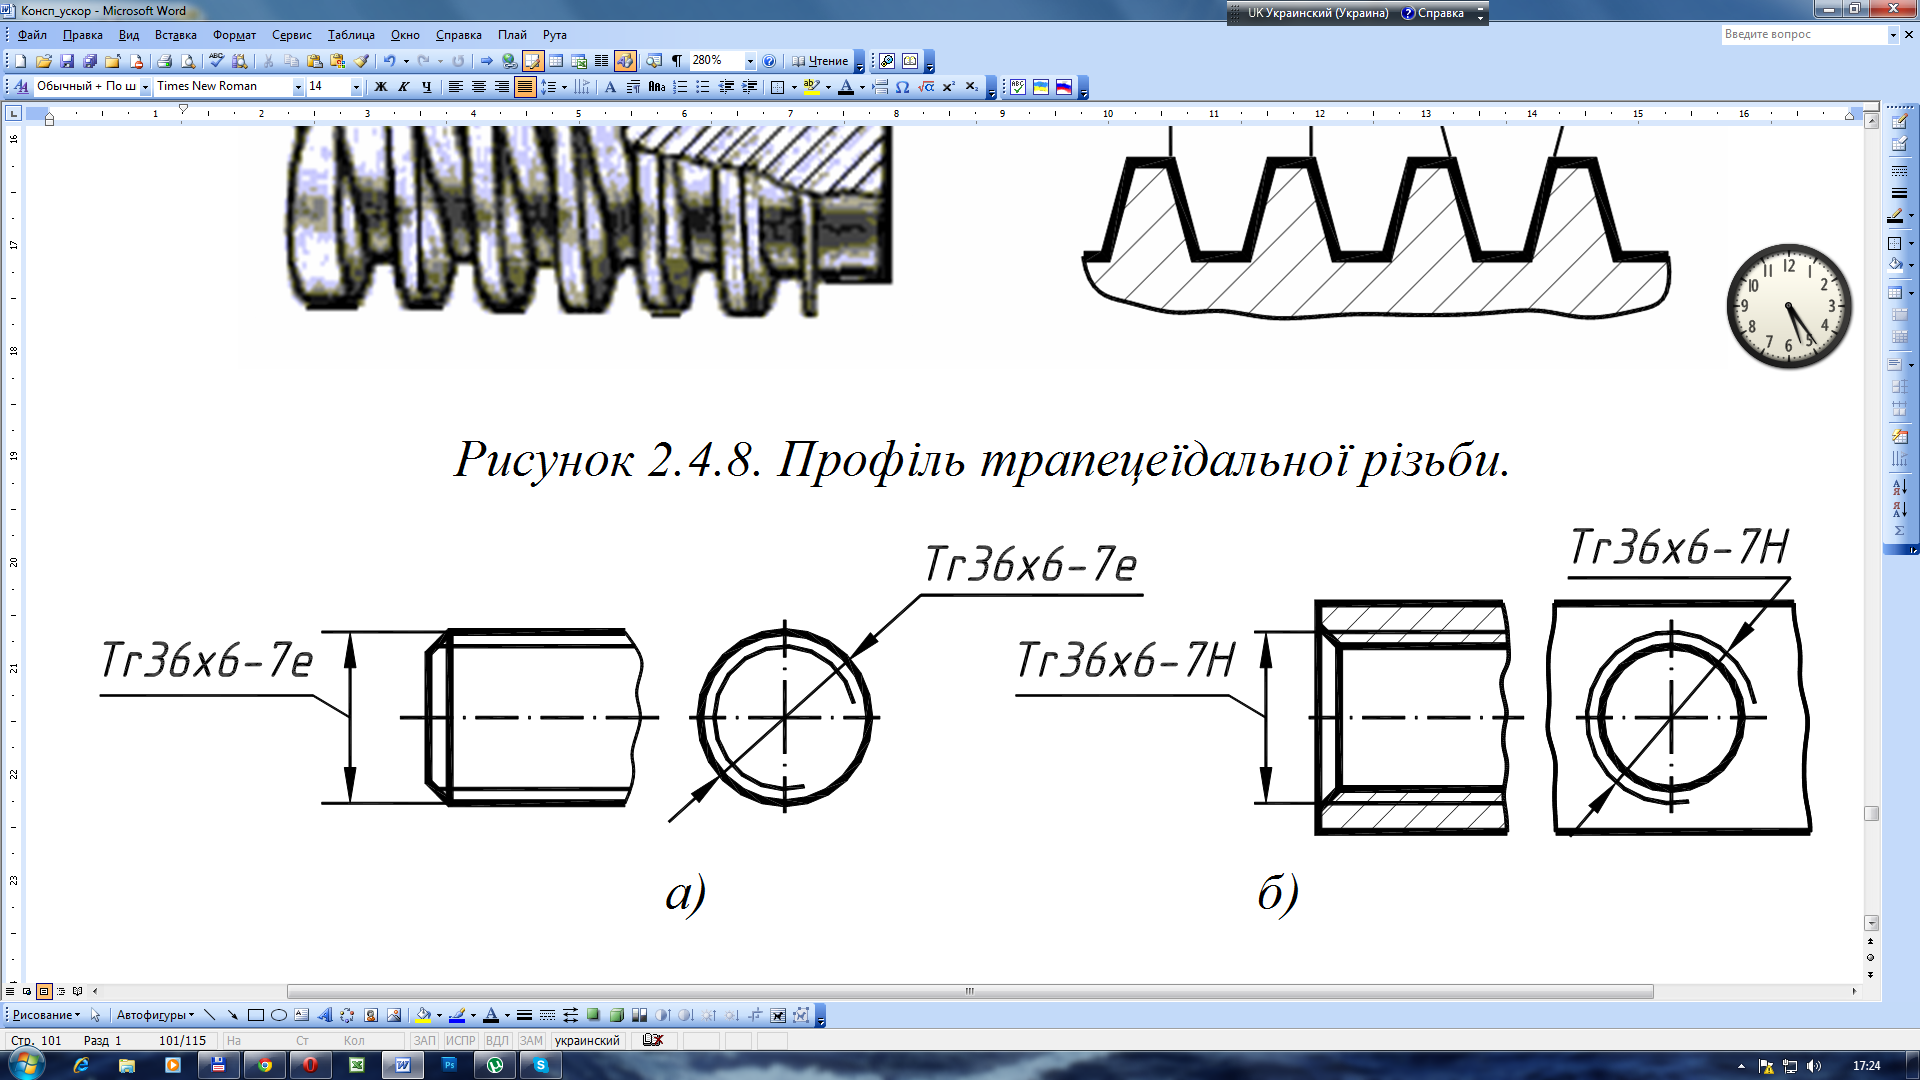
Task: Click the 'Введите вопрос' help input field
Action: (x=1802, y=34)
